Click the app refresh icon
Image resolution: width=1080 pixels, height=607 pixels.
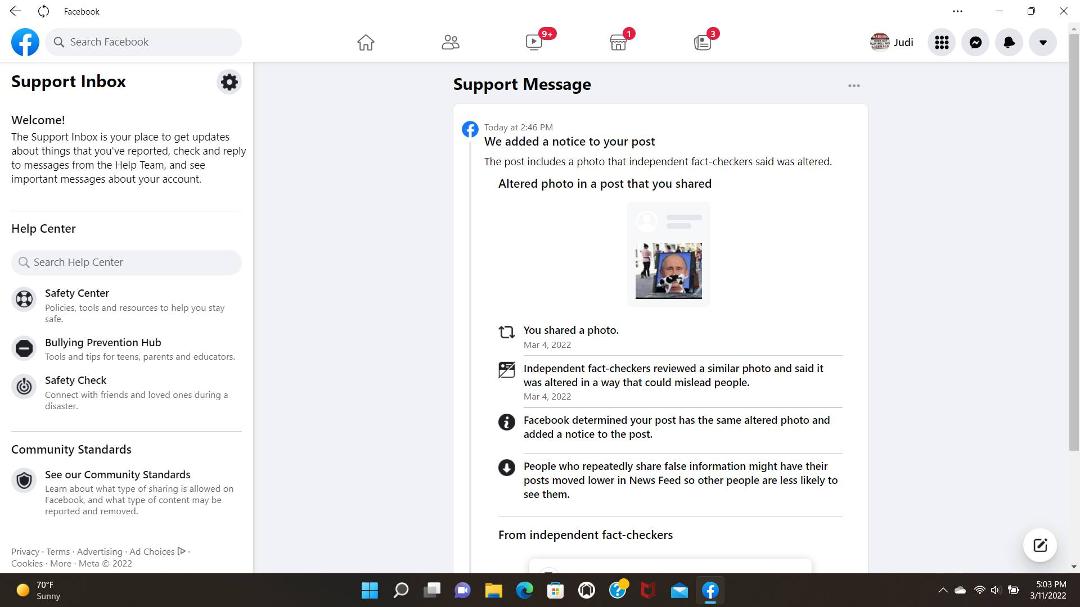43,11
